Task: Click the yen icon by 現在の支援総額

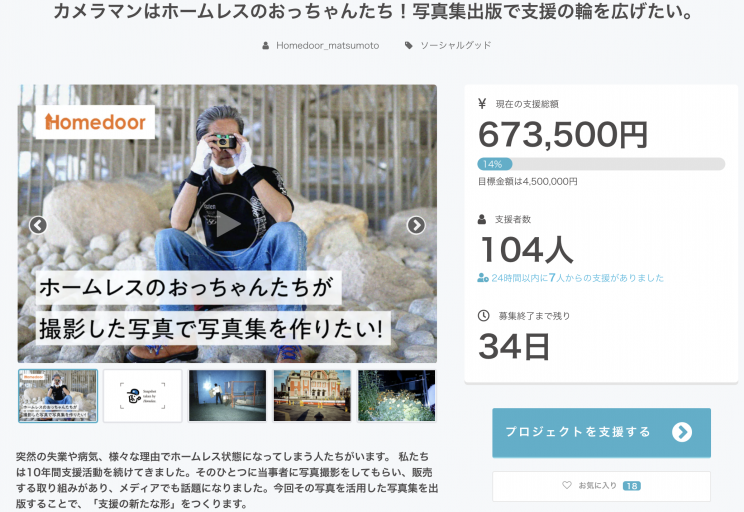Action: tap(482, 103)
